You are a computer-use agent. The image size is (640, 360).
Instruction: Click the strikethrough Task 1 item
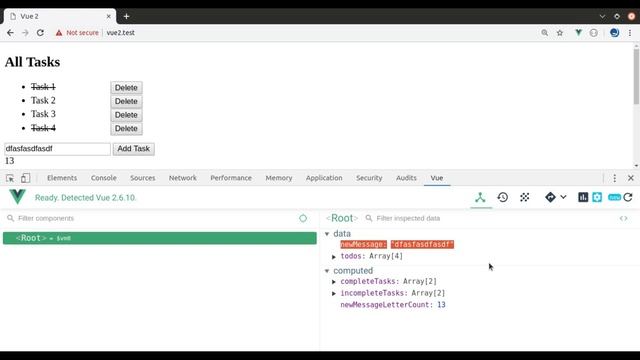(43, 87)
